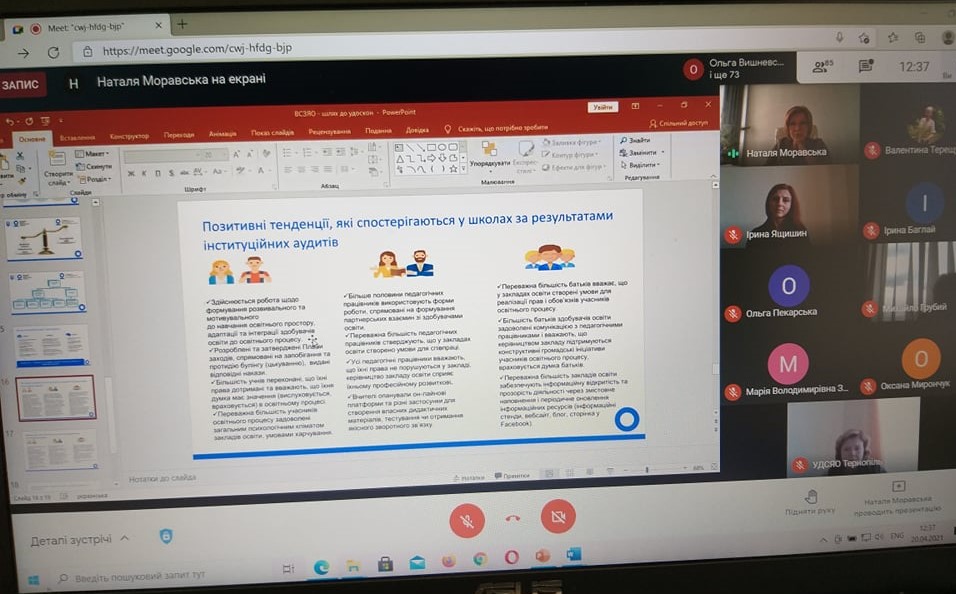
Task: Open Довідка tab in PowerPoint
Action: coord(417,130)
